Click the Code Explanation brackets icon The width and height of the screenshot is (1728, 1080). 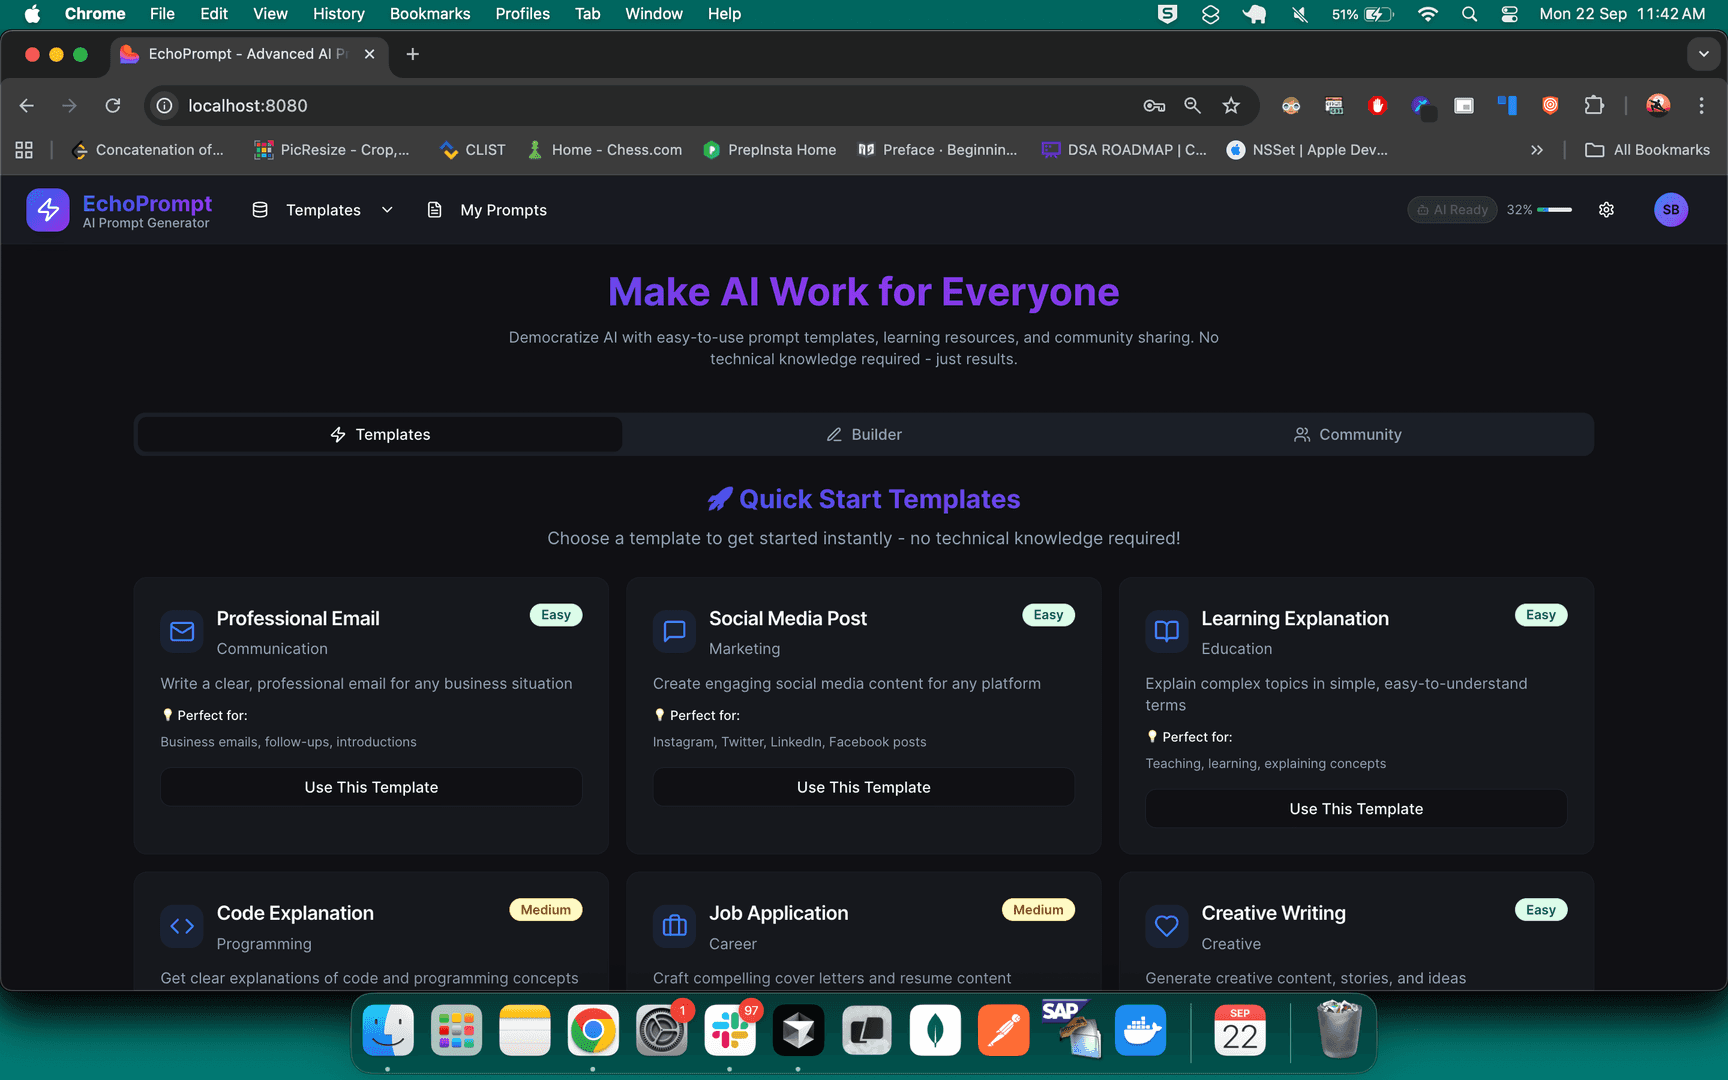(182, 926)
